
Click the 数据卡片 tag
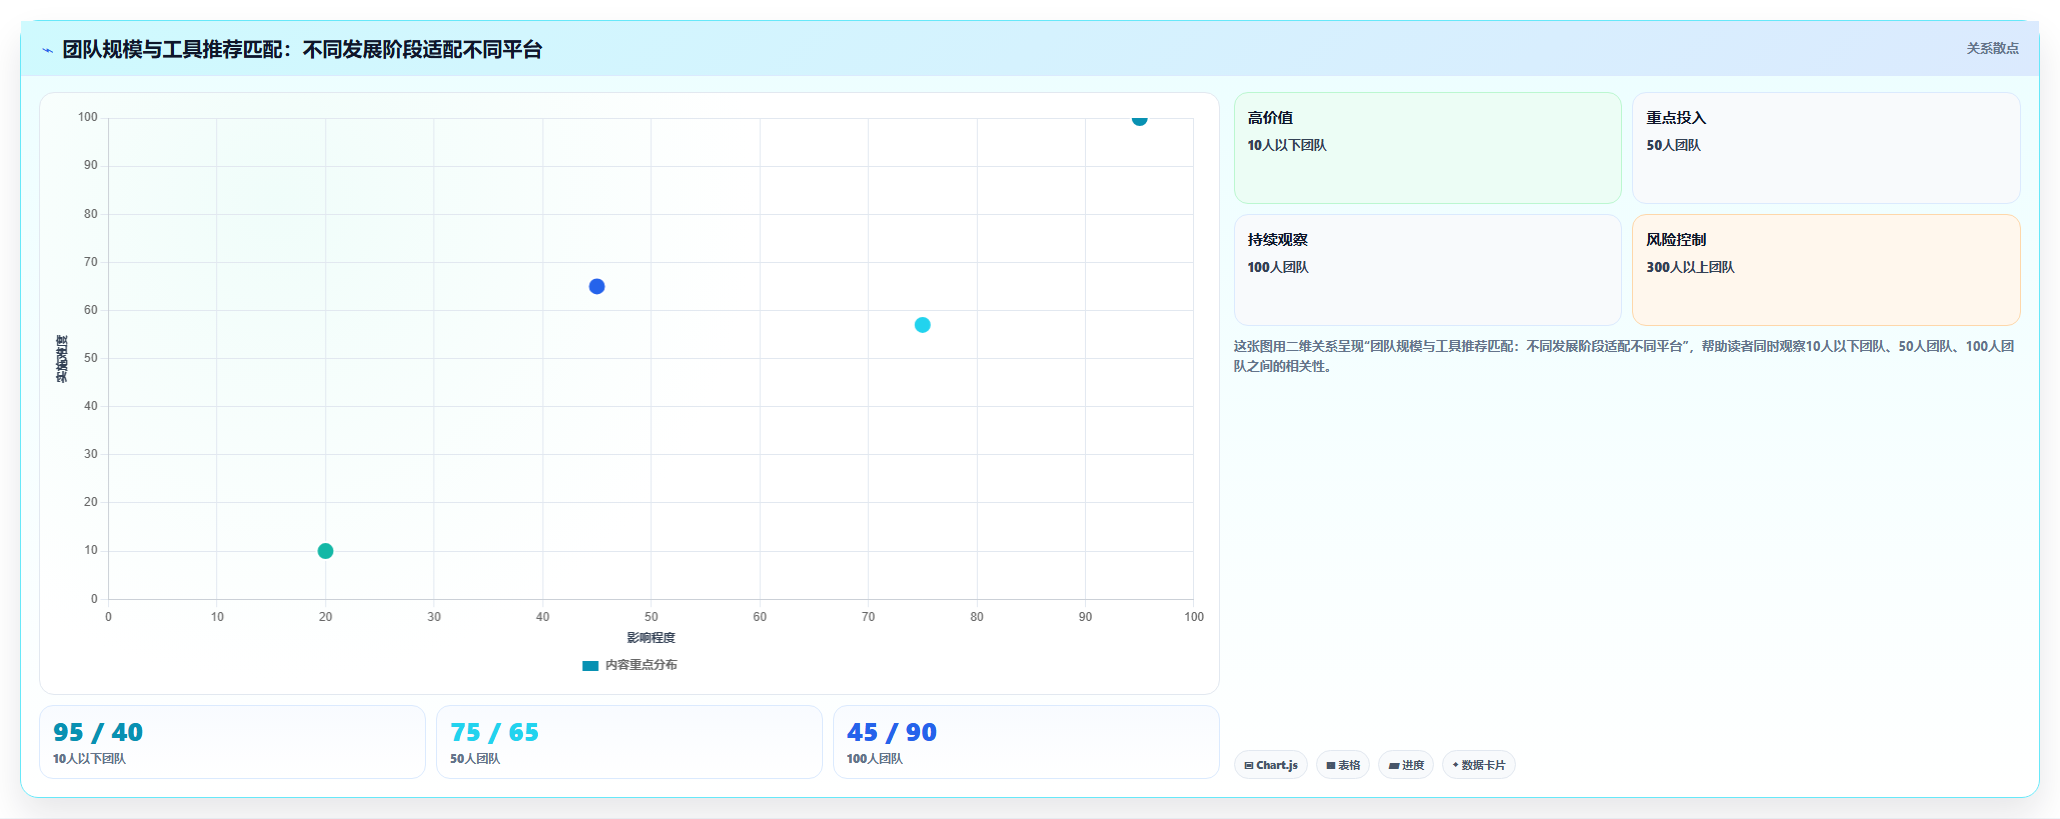point(1479,765)
